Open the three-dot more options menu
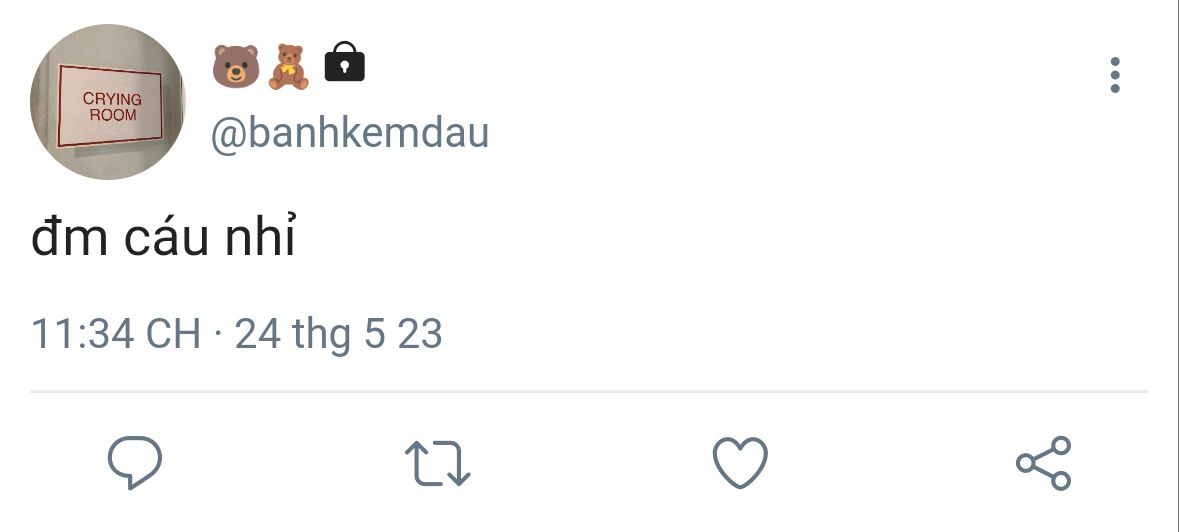 click(x=1115, y=76)
